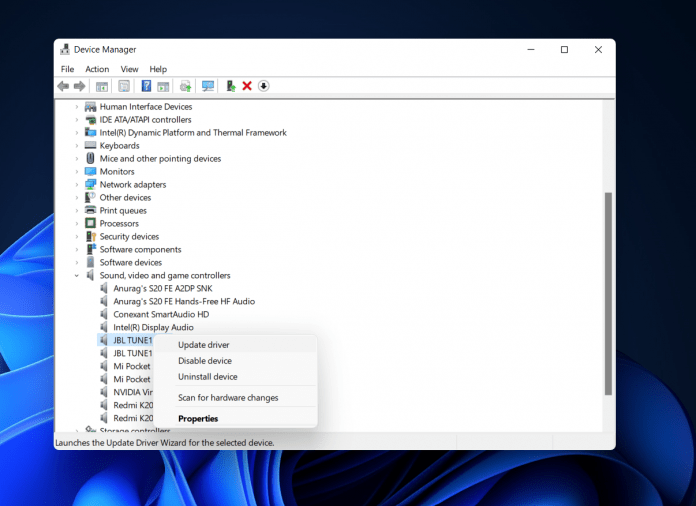Expand the Keyboards node chevron

(77, 146)
